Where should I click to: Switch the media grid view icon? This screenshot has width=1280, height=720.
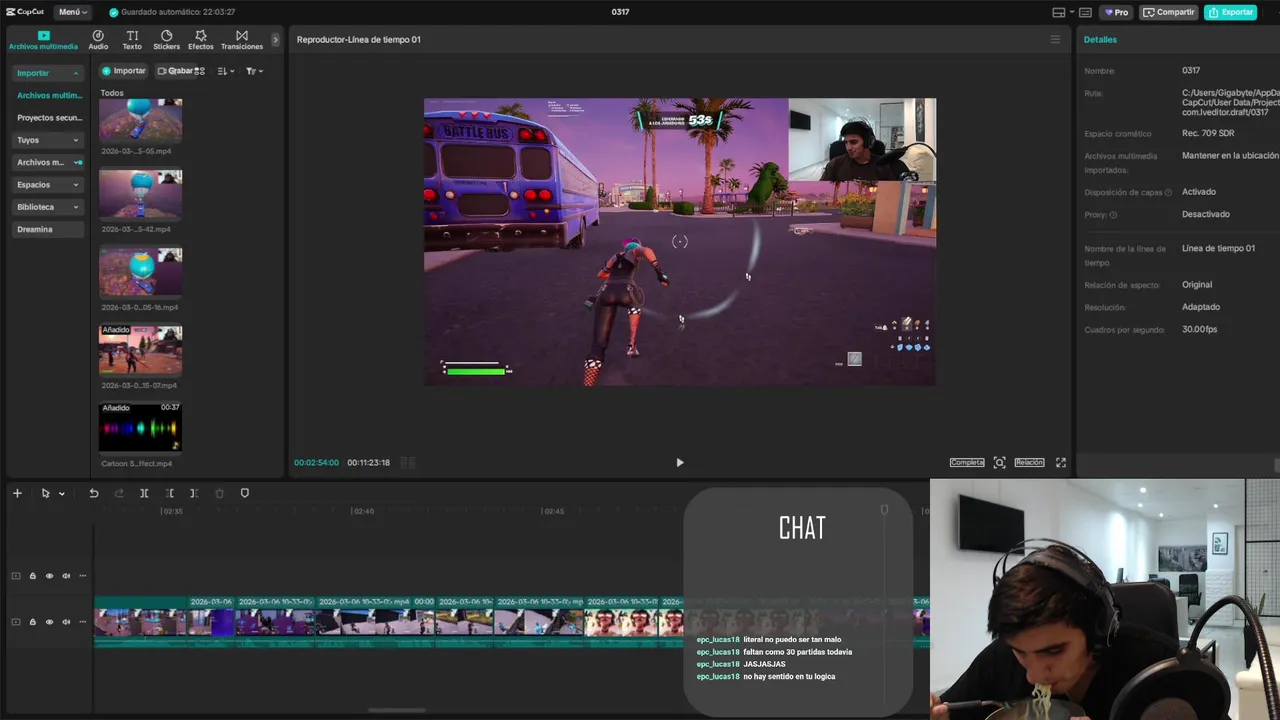[199, 71]
